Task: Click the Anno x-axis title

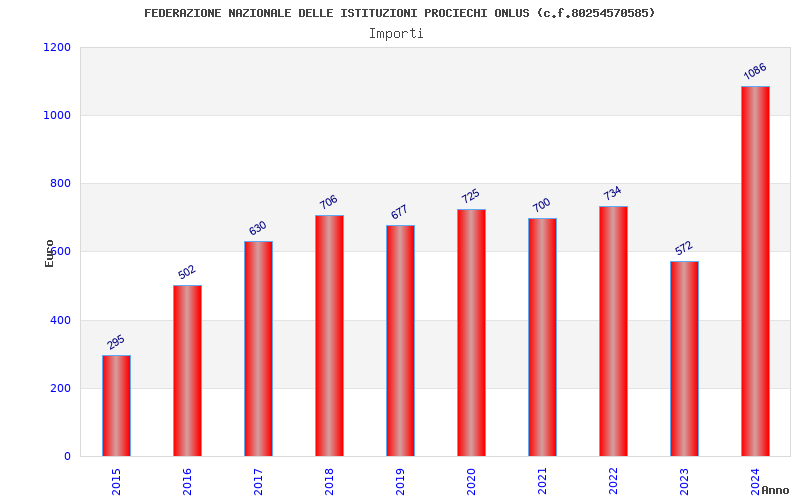Action: [775, 490]
